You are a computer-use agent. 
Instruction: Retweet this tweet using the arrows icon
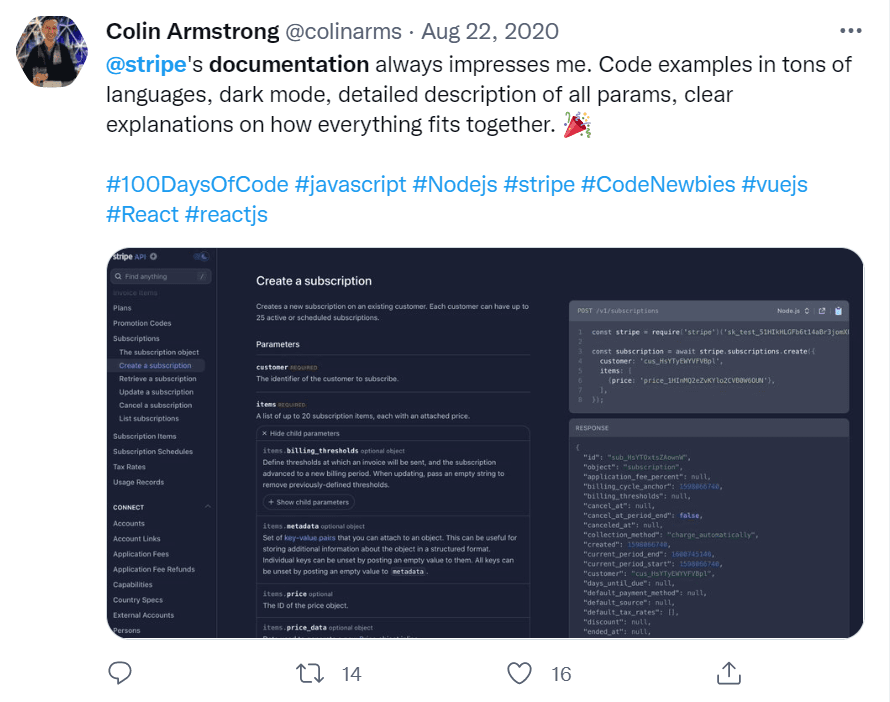coord(312,673)
